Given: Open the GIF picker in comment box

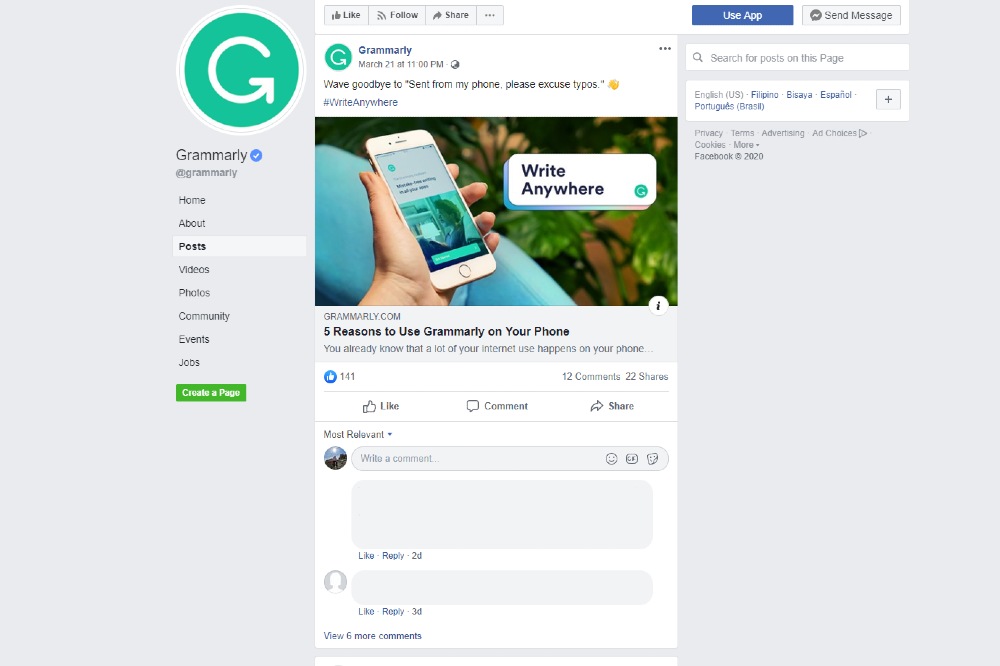Looking at the screenshot, I should click(631, 459).
